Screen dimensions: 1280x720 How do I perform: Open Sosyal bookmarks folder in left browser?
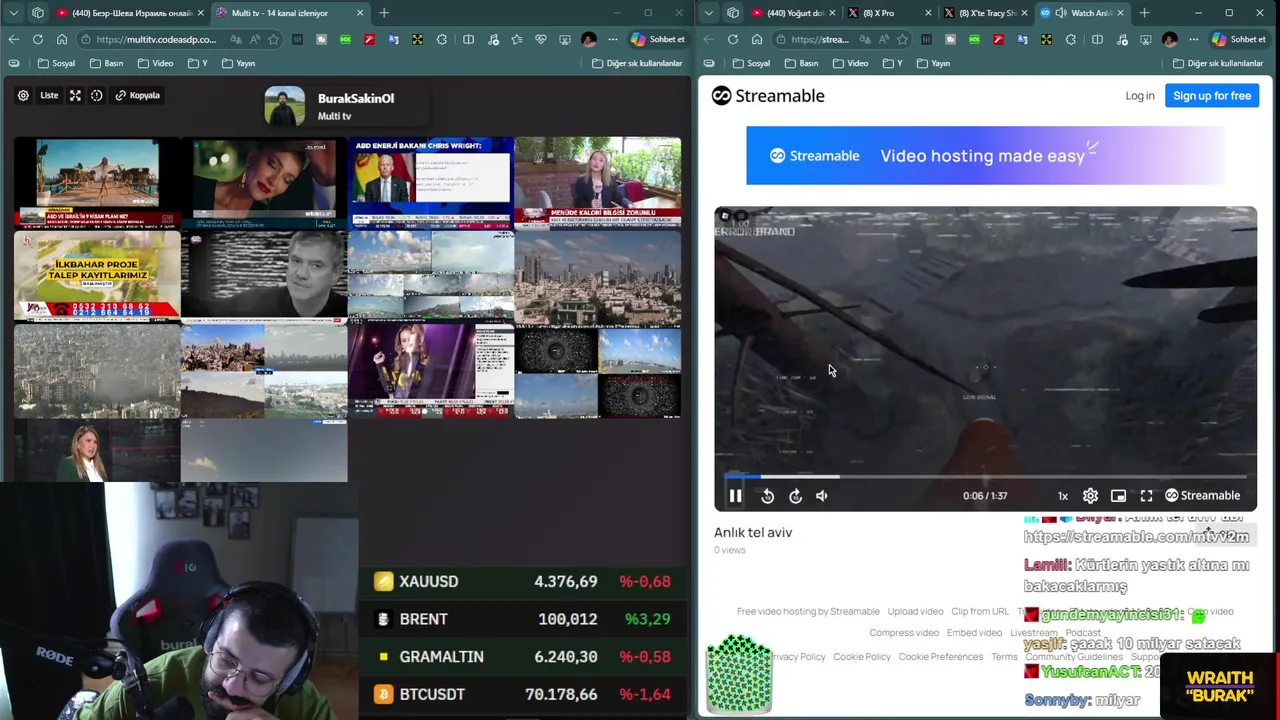pos(56,63)
